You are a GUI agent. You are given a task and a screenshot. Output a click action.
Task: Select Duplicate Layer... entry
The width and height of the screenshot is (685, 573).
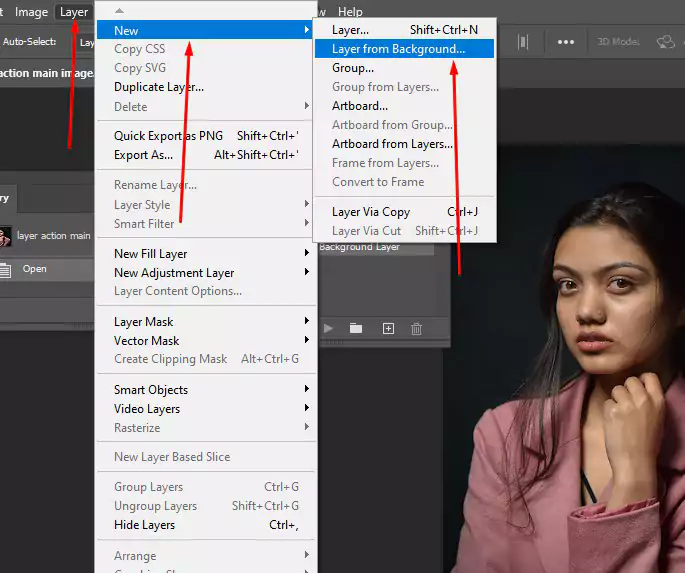pos(204,87)
